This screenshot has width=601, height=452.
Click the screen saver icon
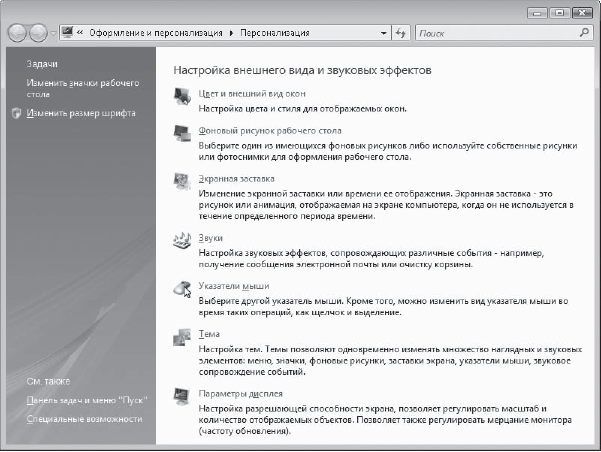click(182, 181)
